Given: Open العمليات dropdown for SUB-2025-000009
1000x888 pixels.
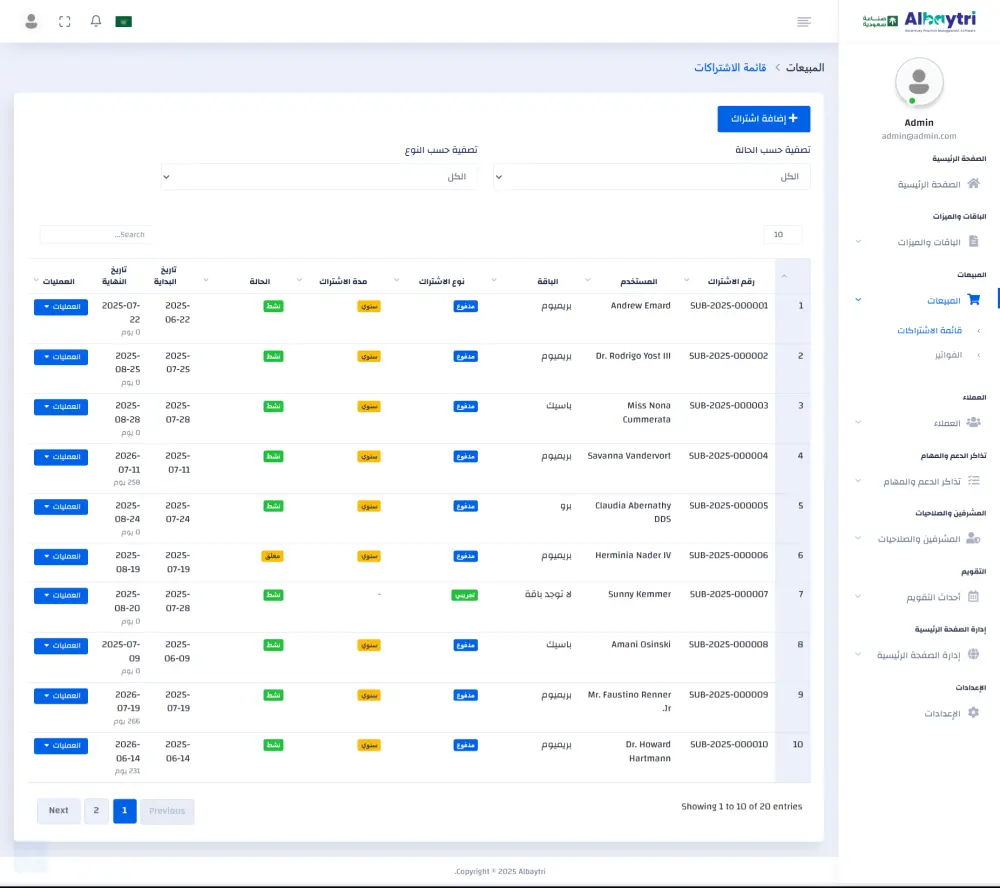Looking at the screenshot, I should pyautogui.click(x=61, y=695).
